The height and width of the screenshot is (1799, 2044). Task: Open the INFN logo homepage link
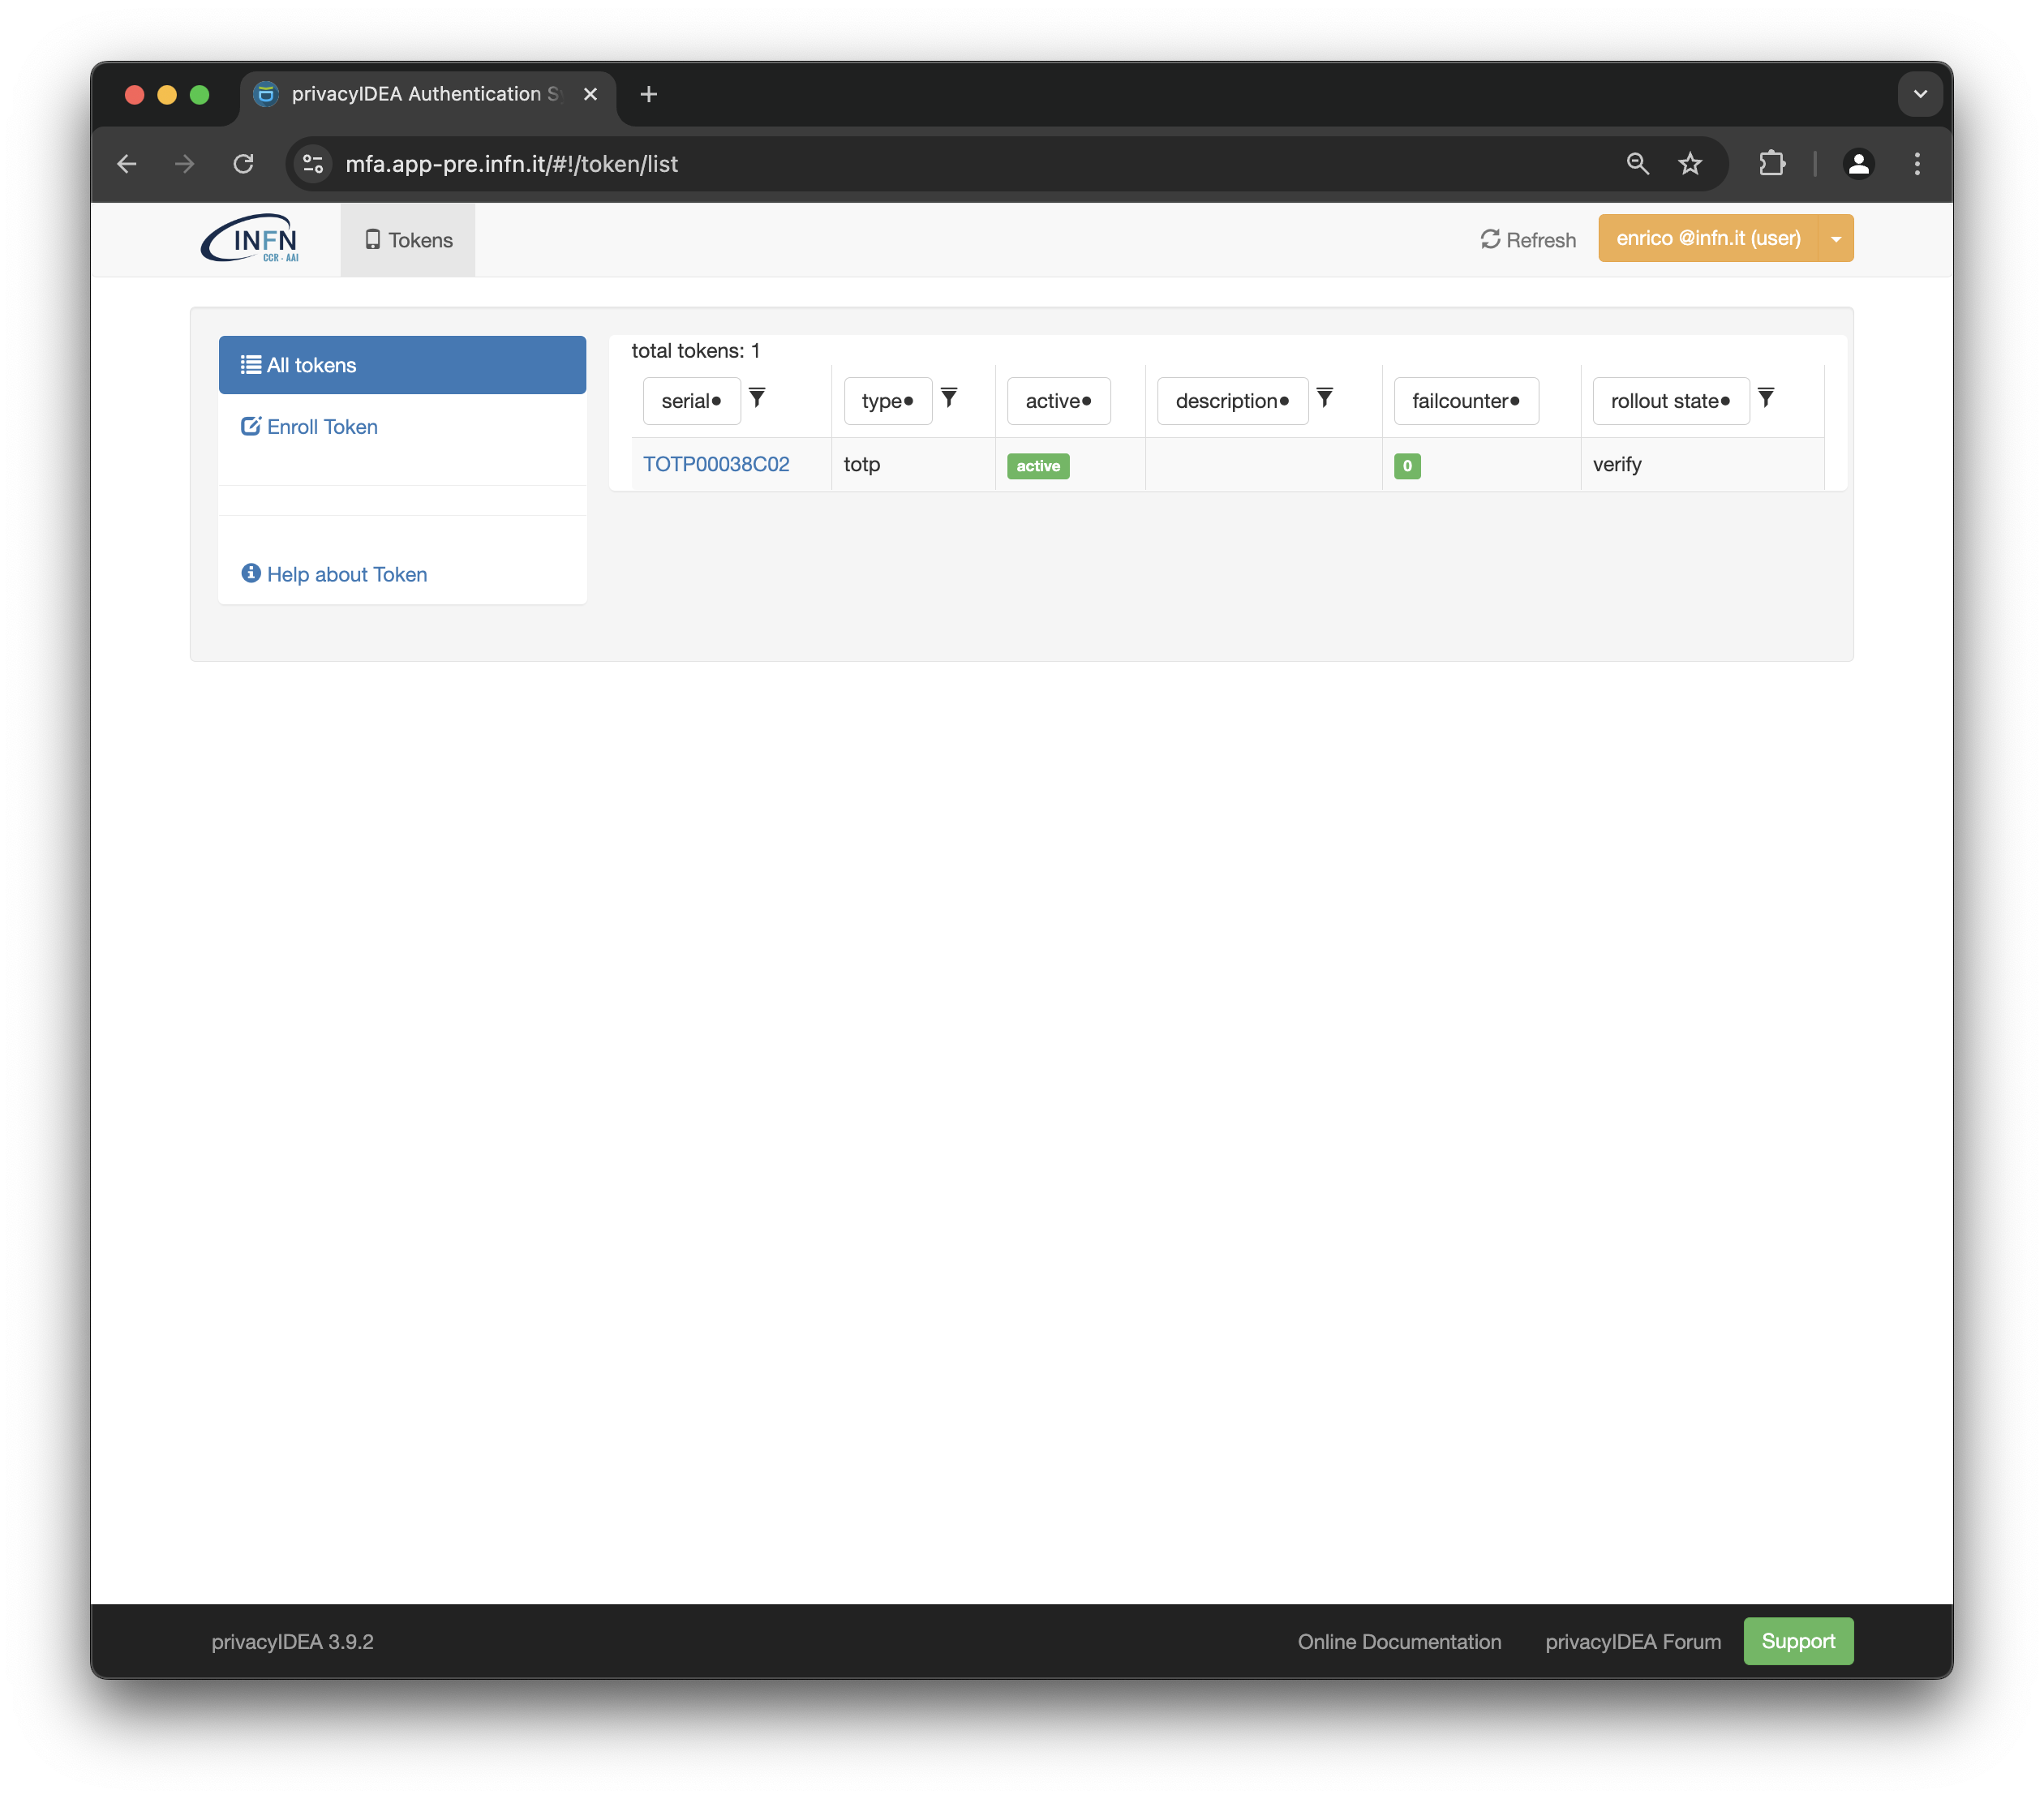(x=255, y=240)
